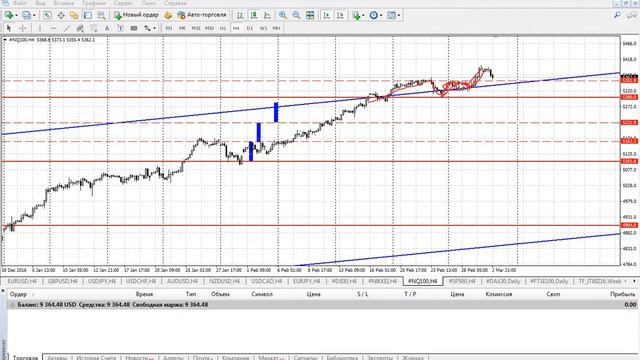Image resolution: width=640 pixels, height=360 pixels.
Task: Switch chart to line chart view
Action: click(267, 16)
